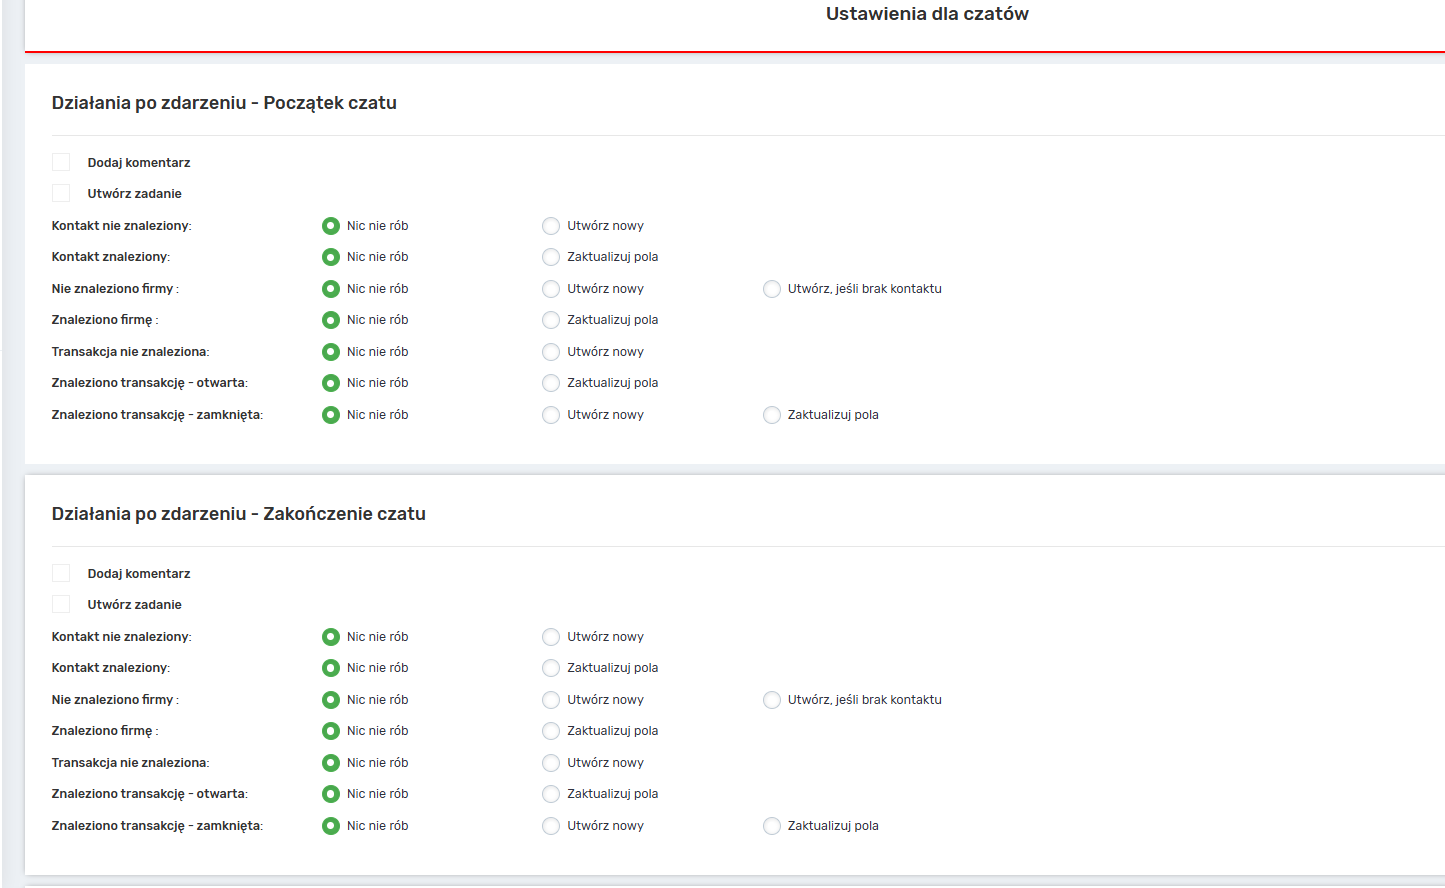Set Znaleziono firmę to 'Zaktualizuj pola', Początek czatu
The height and width of the screenshot is (888, 1445).
click(551, 320)
